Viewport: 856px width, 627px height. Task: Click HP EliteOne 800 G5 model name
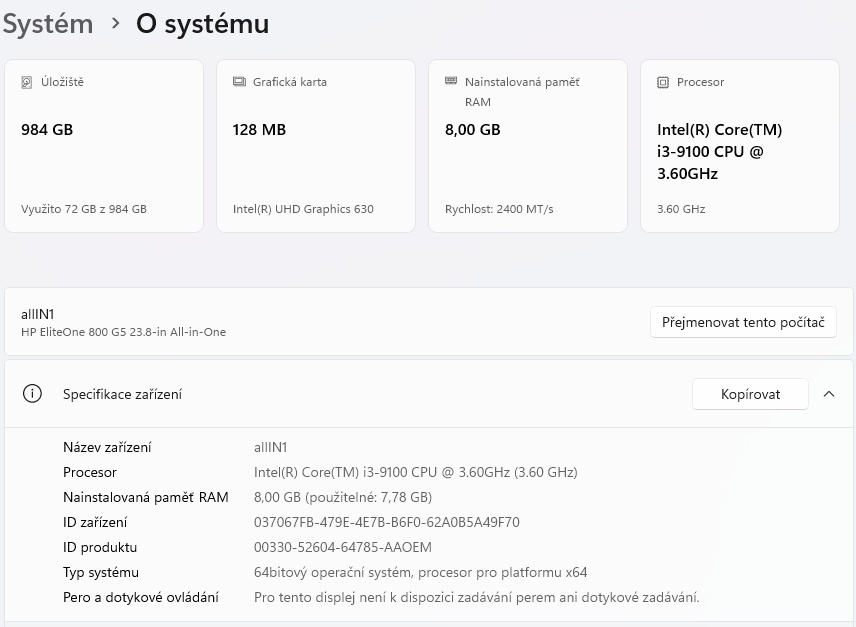pyautogui.click(x=123, y=332)
